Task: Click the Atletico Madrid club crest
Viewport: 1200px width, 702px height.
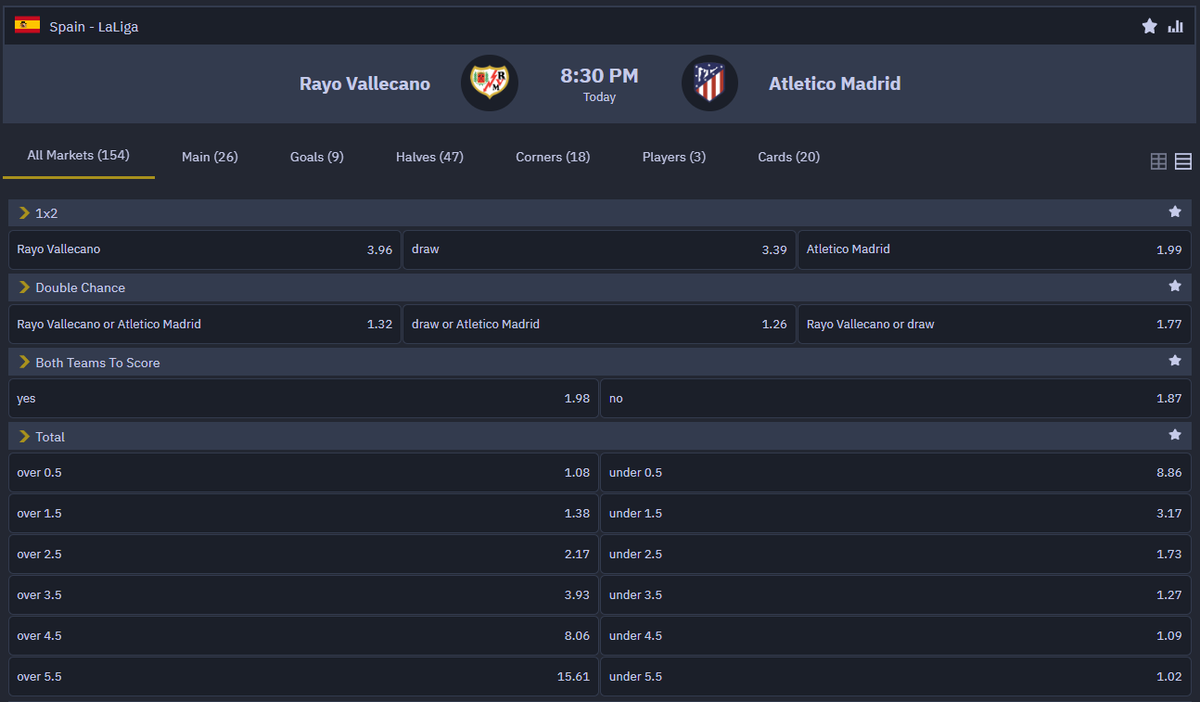Action: click(709, 83)
